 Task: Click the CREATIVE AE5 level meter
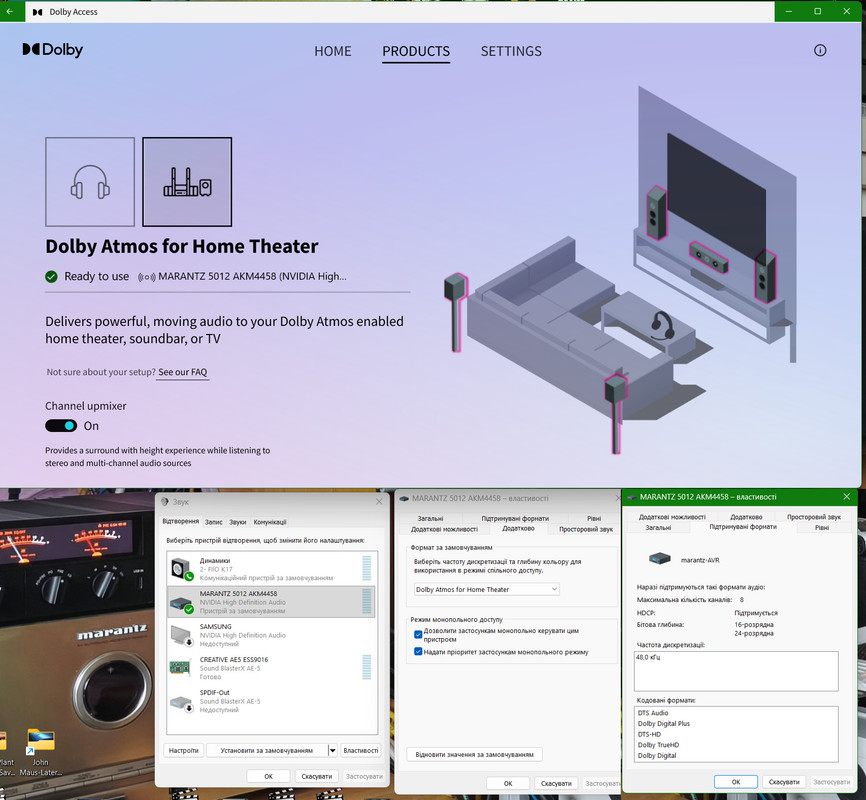tap(367, 667)
